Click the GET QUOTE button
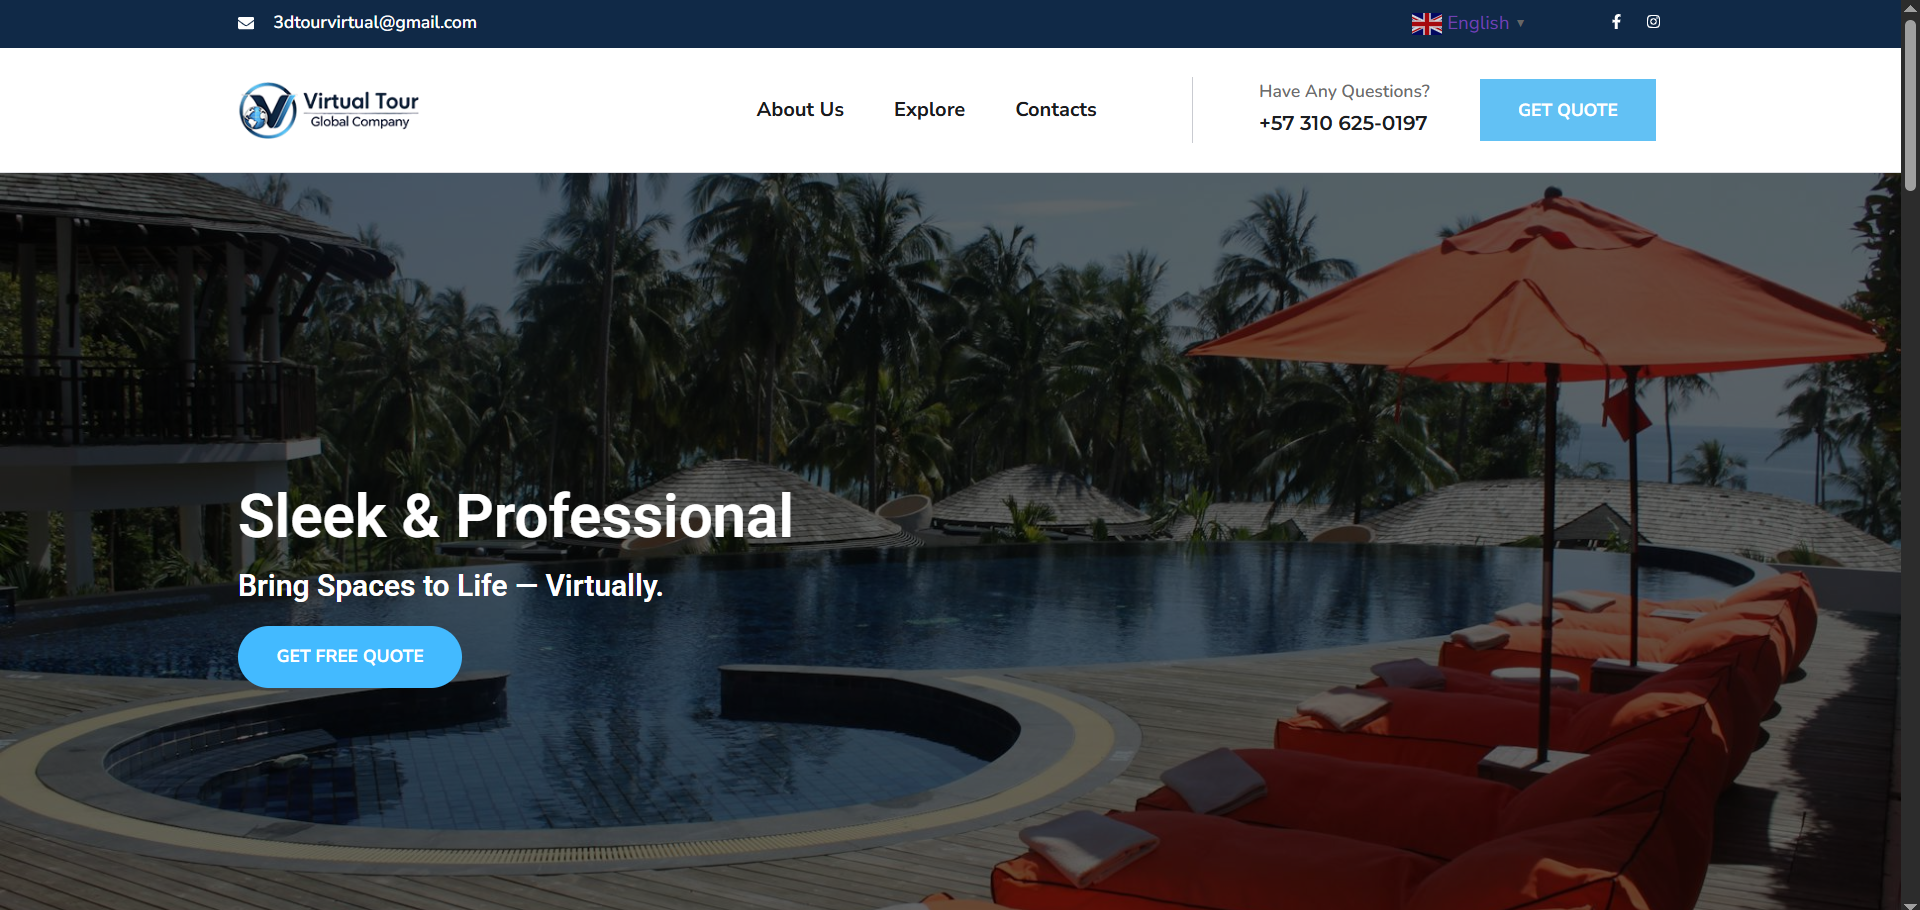This screenshot has width=1920, height=910. [1568, 110]
